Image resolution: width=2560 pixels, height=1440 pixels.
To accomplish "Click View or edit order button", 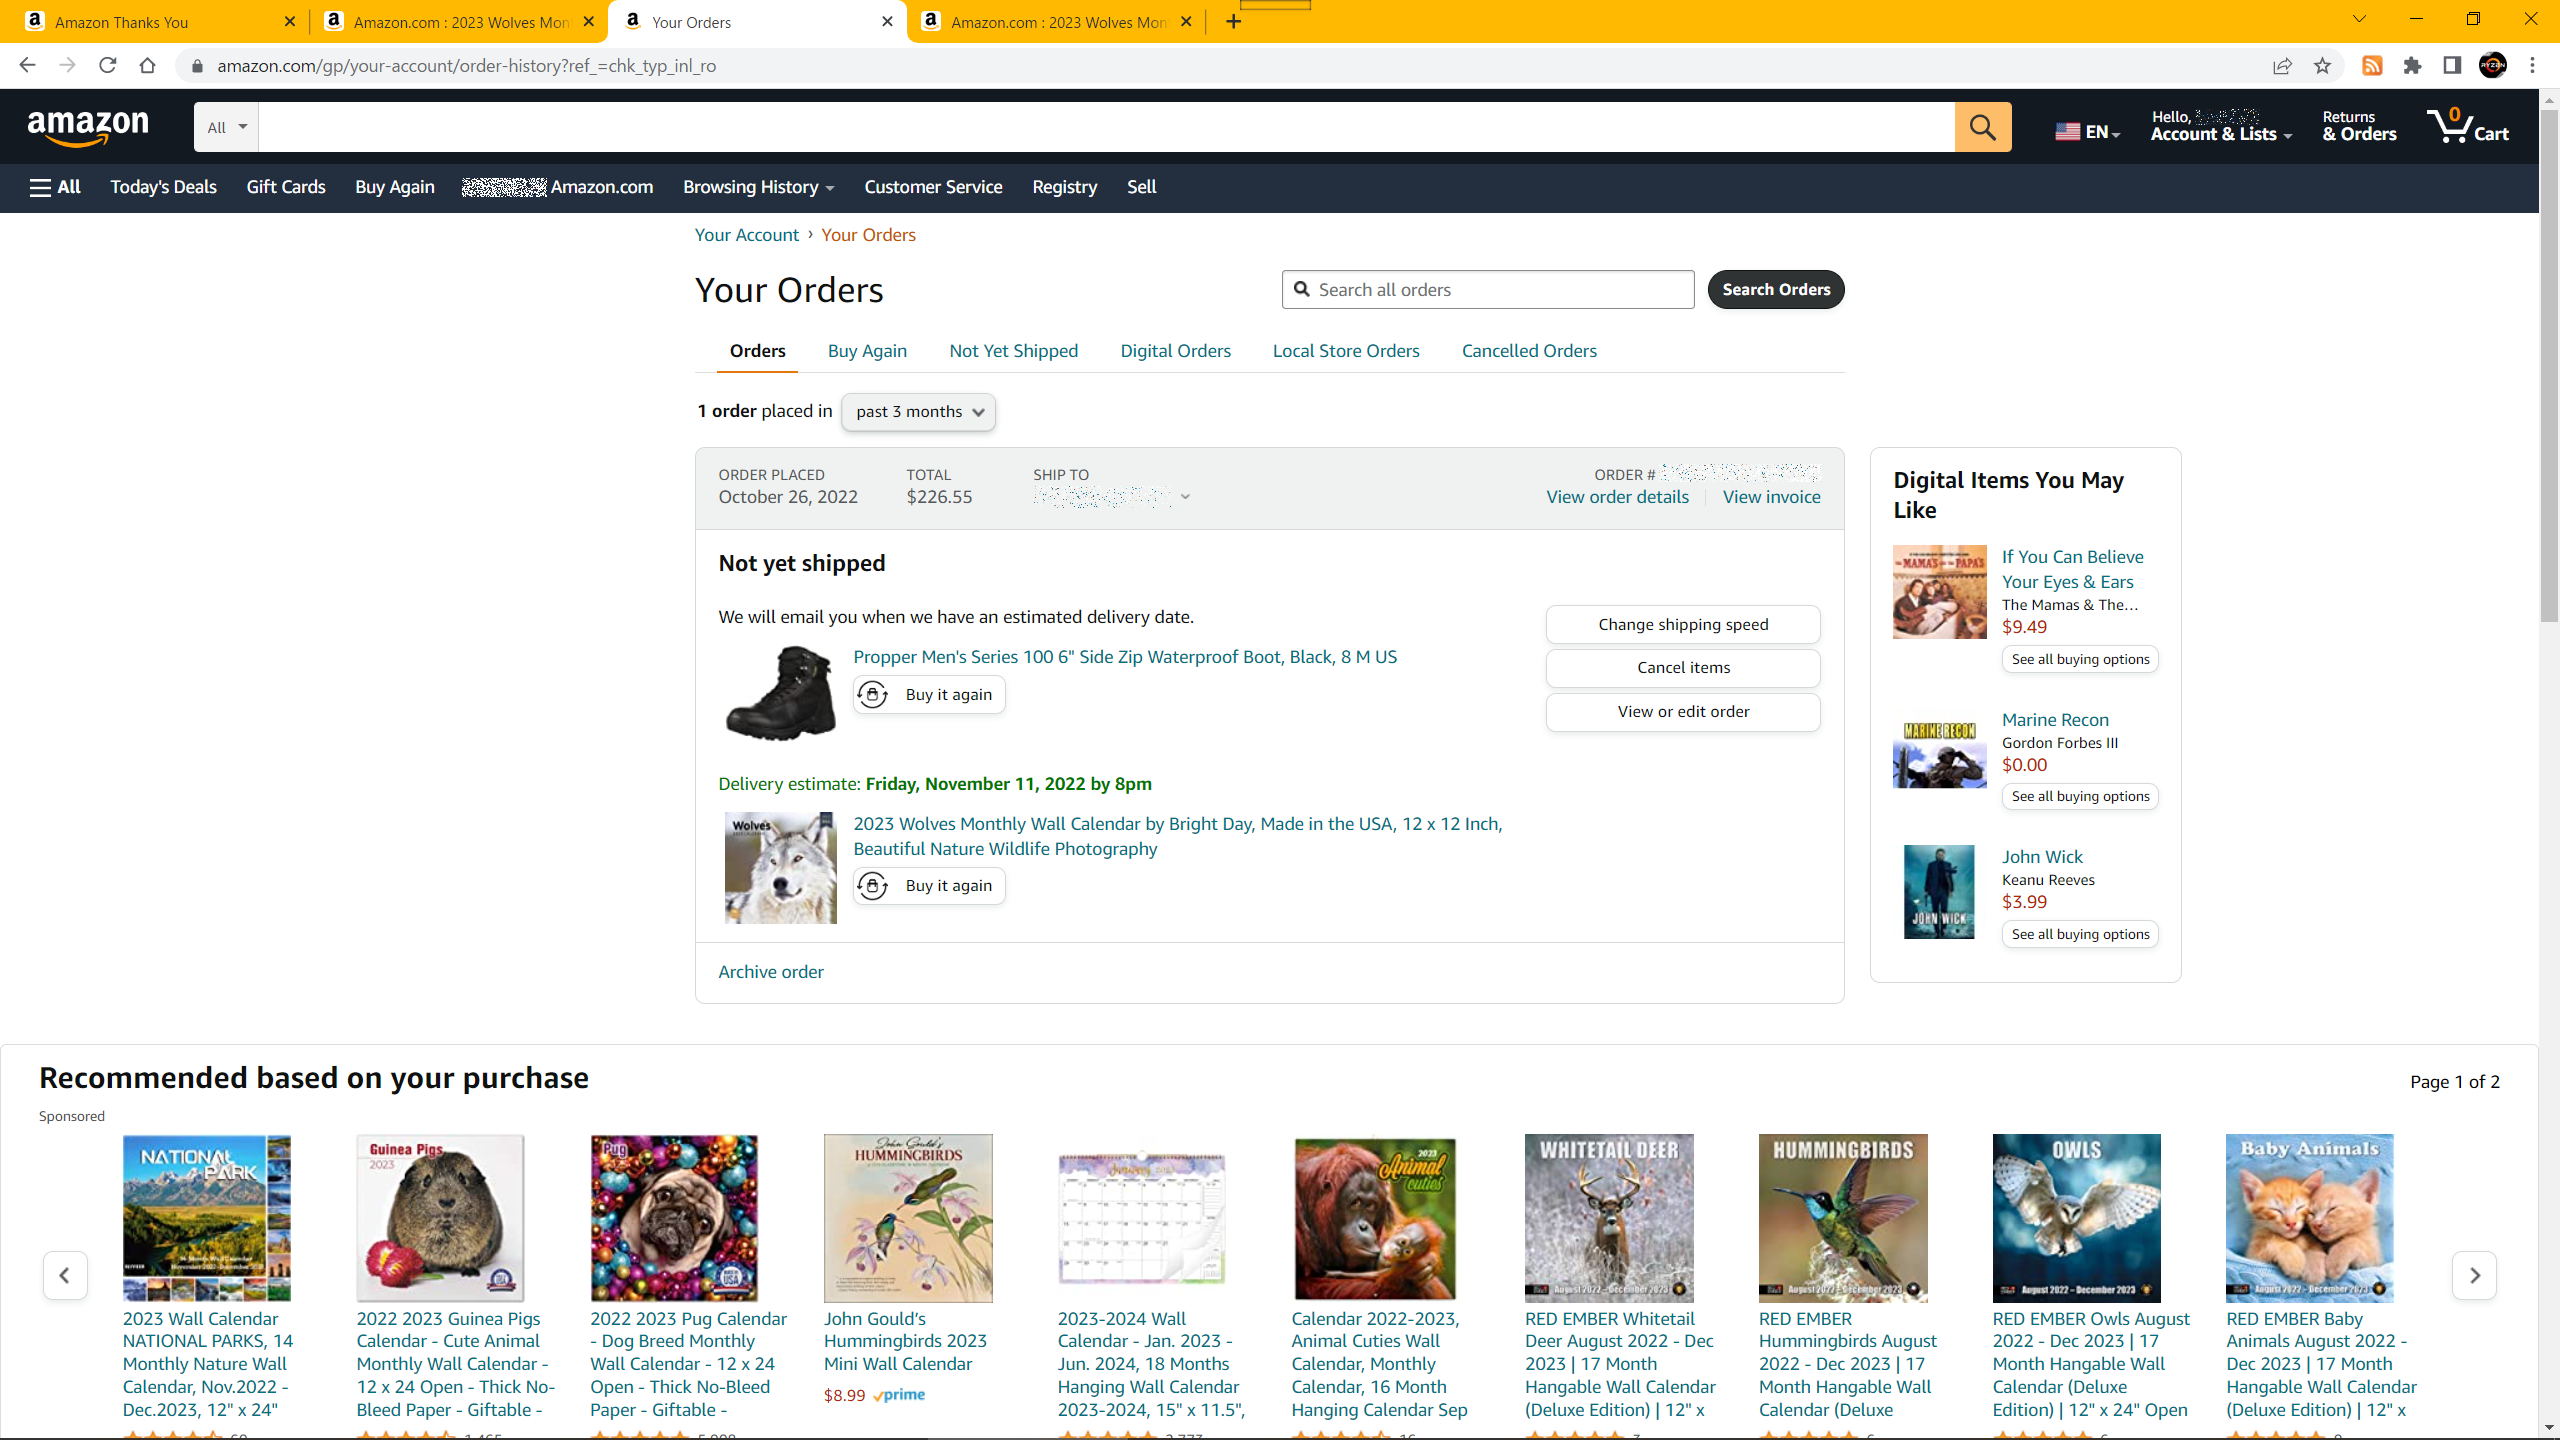I will pyautogui.click(x=1683, y=712).
